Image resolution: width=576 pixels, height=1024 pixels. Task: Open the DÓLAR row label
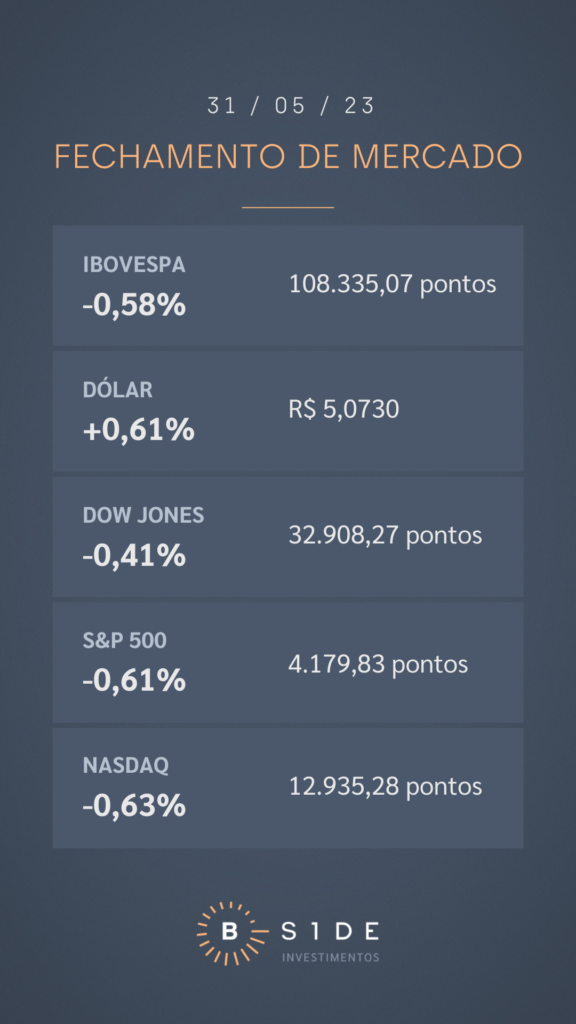click(x=118, y=390)
